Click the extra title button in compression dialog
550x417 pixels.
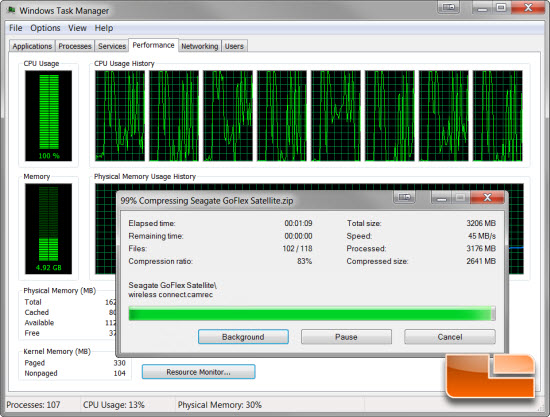(x=404, y=197)
